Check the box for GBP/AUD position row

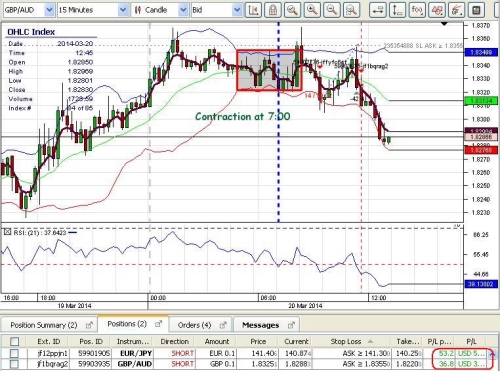coord(14,364)
